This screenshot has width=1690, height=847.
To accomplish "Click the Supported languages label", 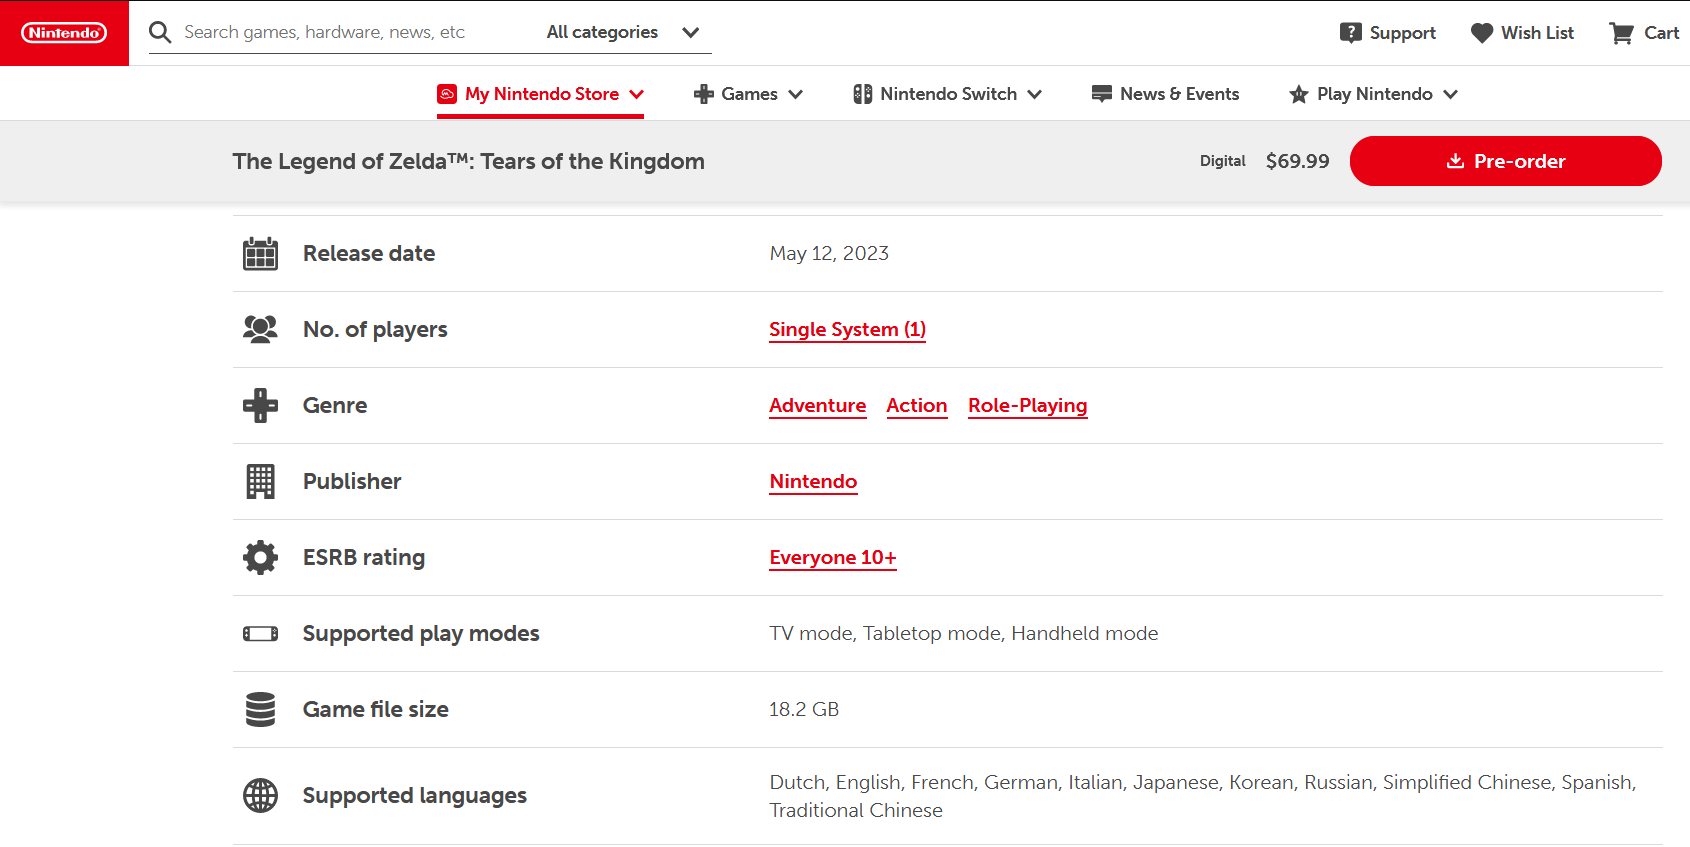I will coord(414,795).
